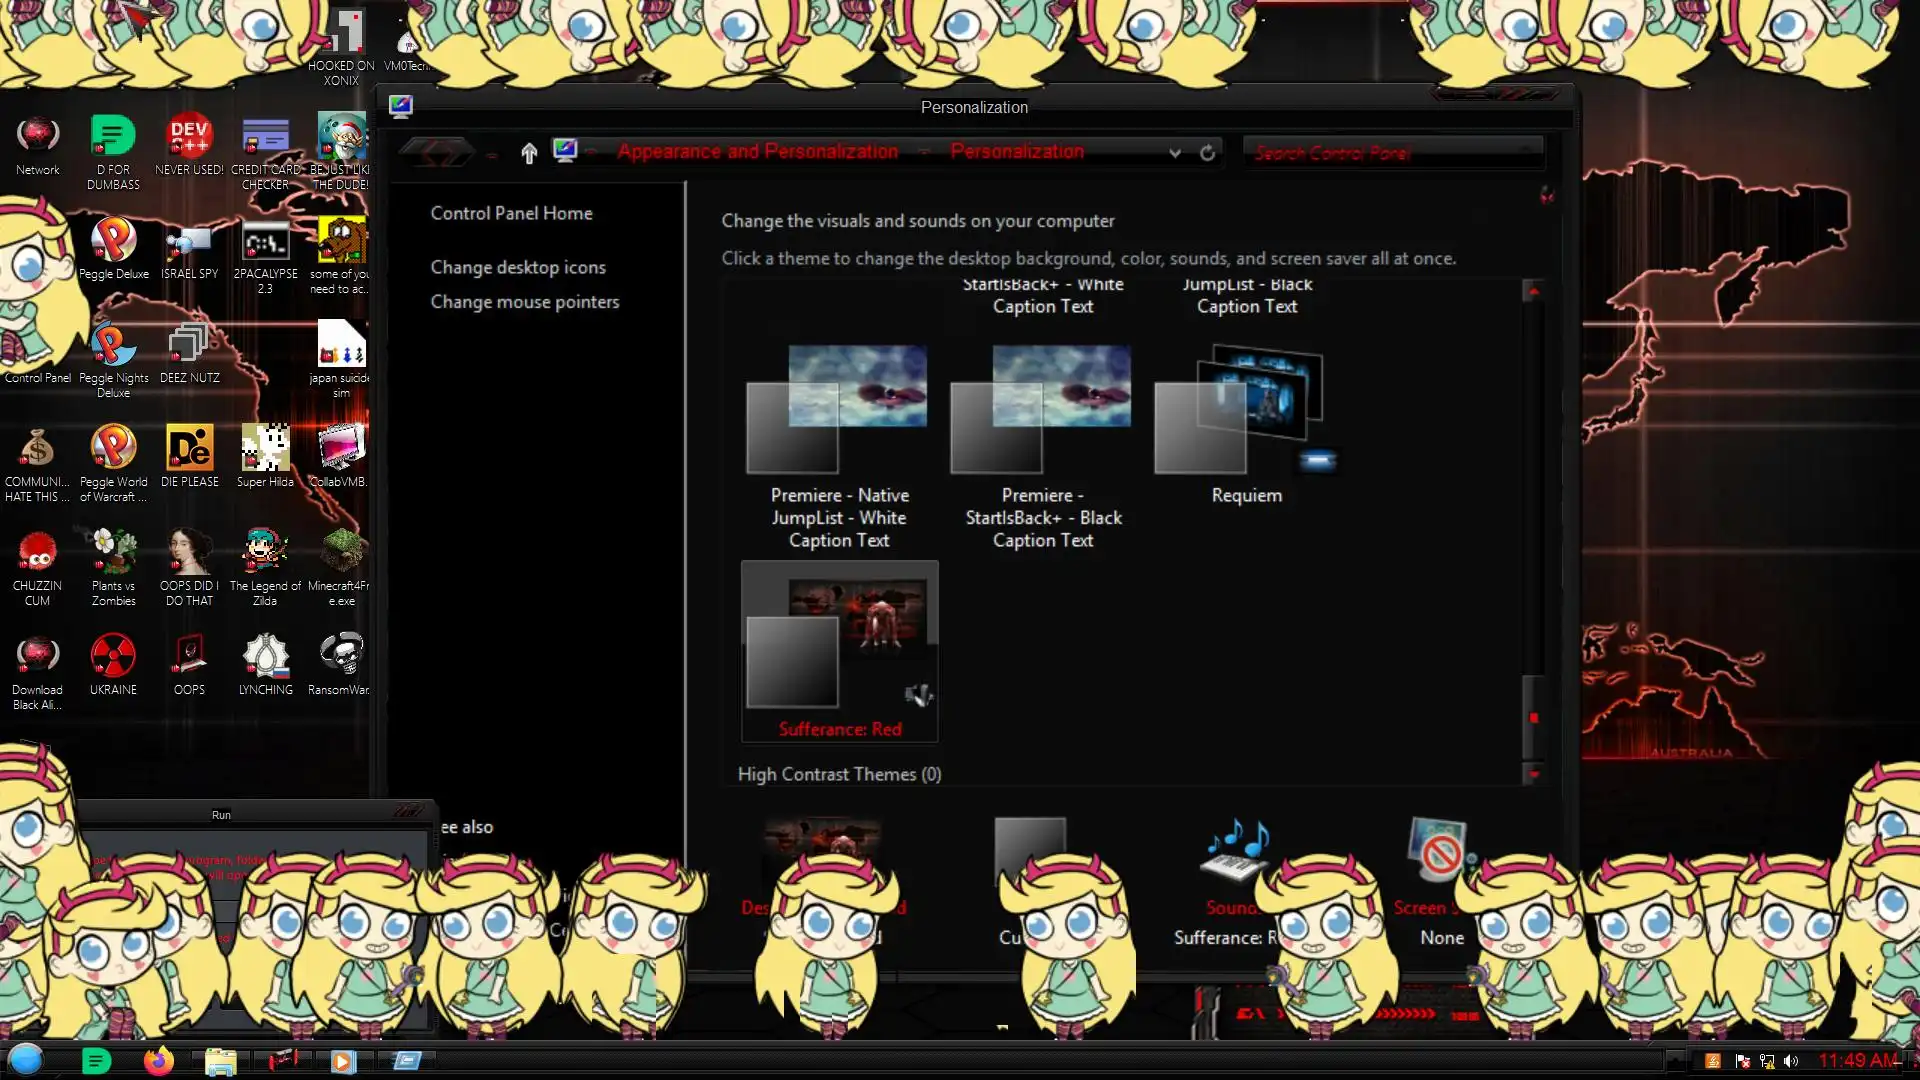The width and height of the screenshot is (1920, 1080).
Task: Click the Personalization breadcrumb segment
Action: (1016, 152)
